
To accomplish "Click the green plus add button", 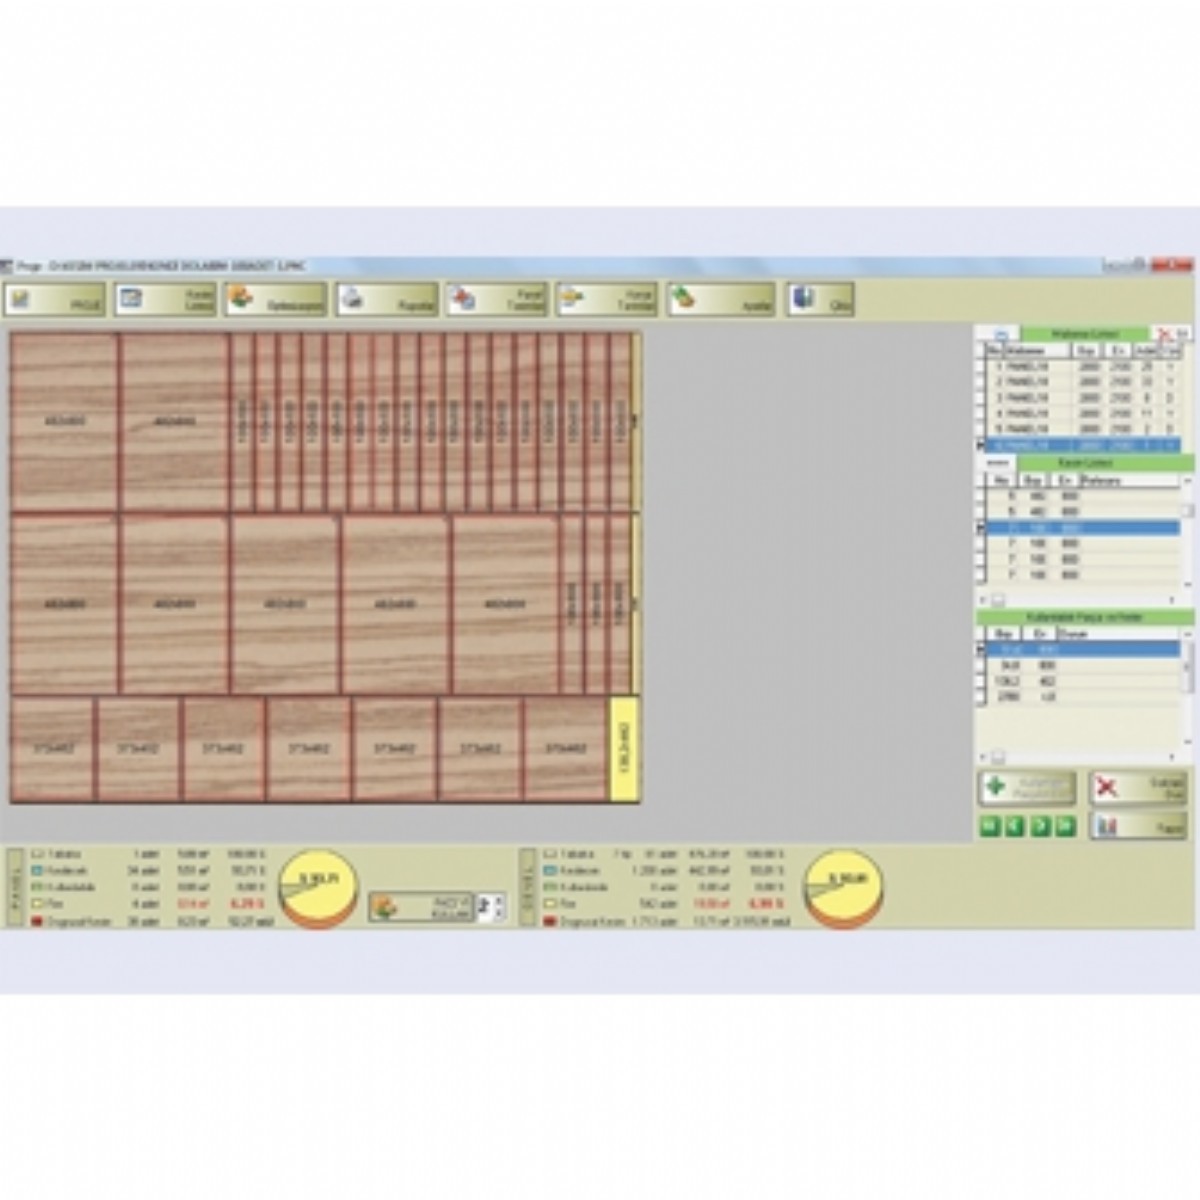I will point(1026,788).
